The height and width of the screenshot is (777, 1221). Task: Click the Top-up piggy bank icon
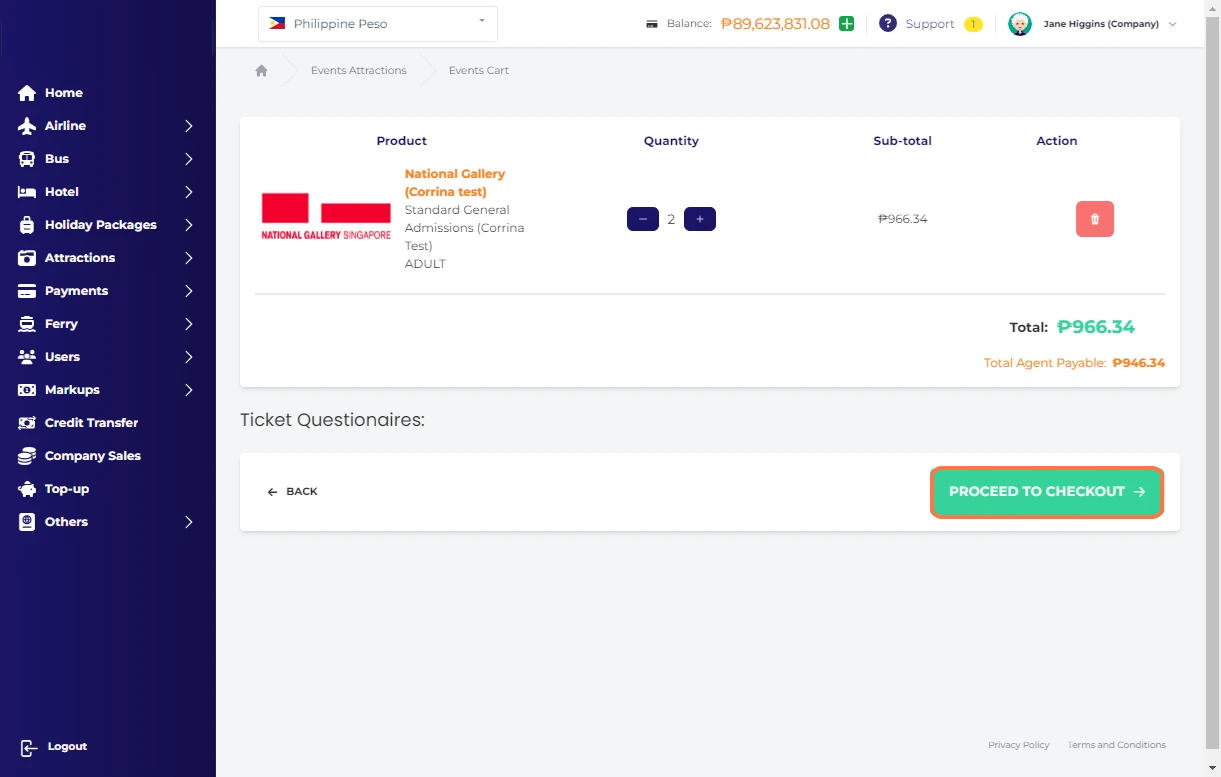[x=27, y=489]
